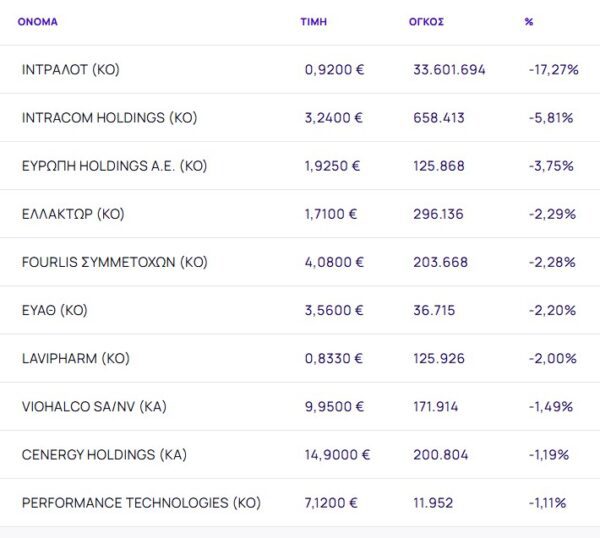Viewport: 600px width, 538px height.
Task: Click FOURLIS ΣΥΜΜΕΤΟΧΩΝ (ΚΟ) name
Action: coord(114,262)
